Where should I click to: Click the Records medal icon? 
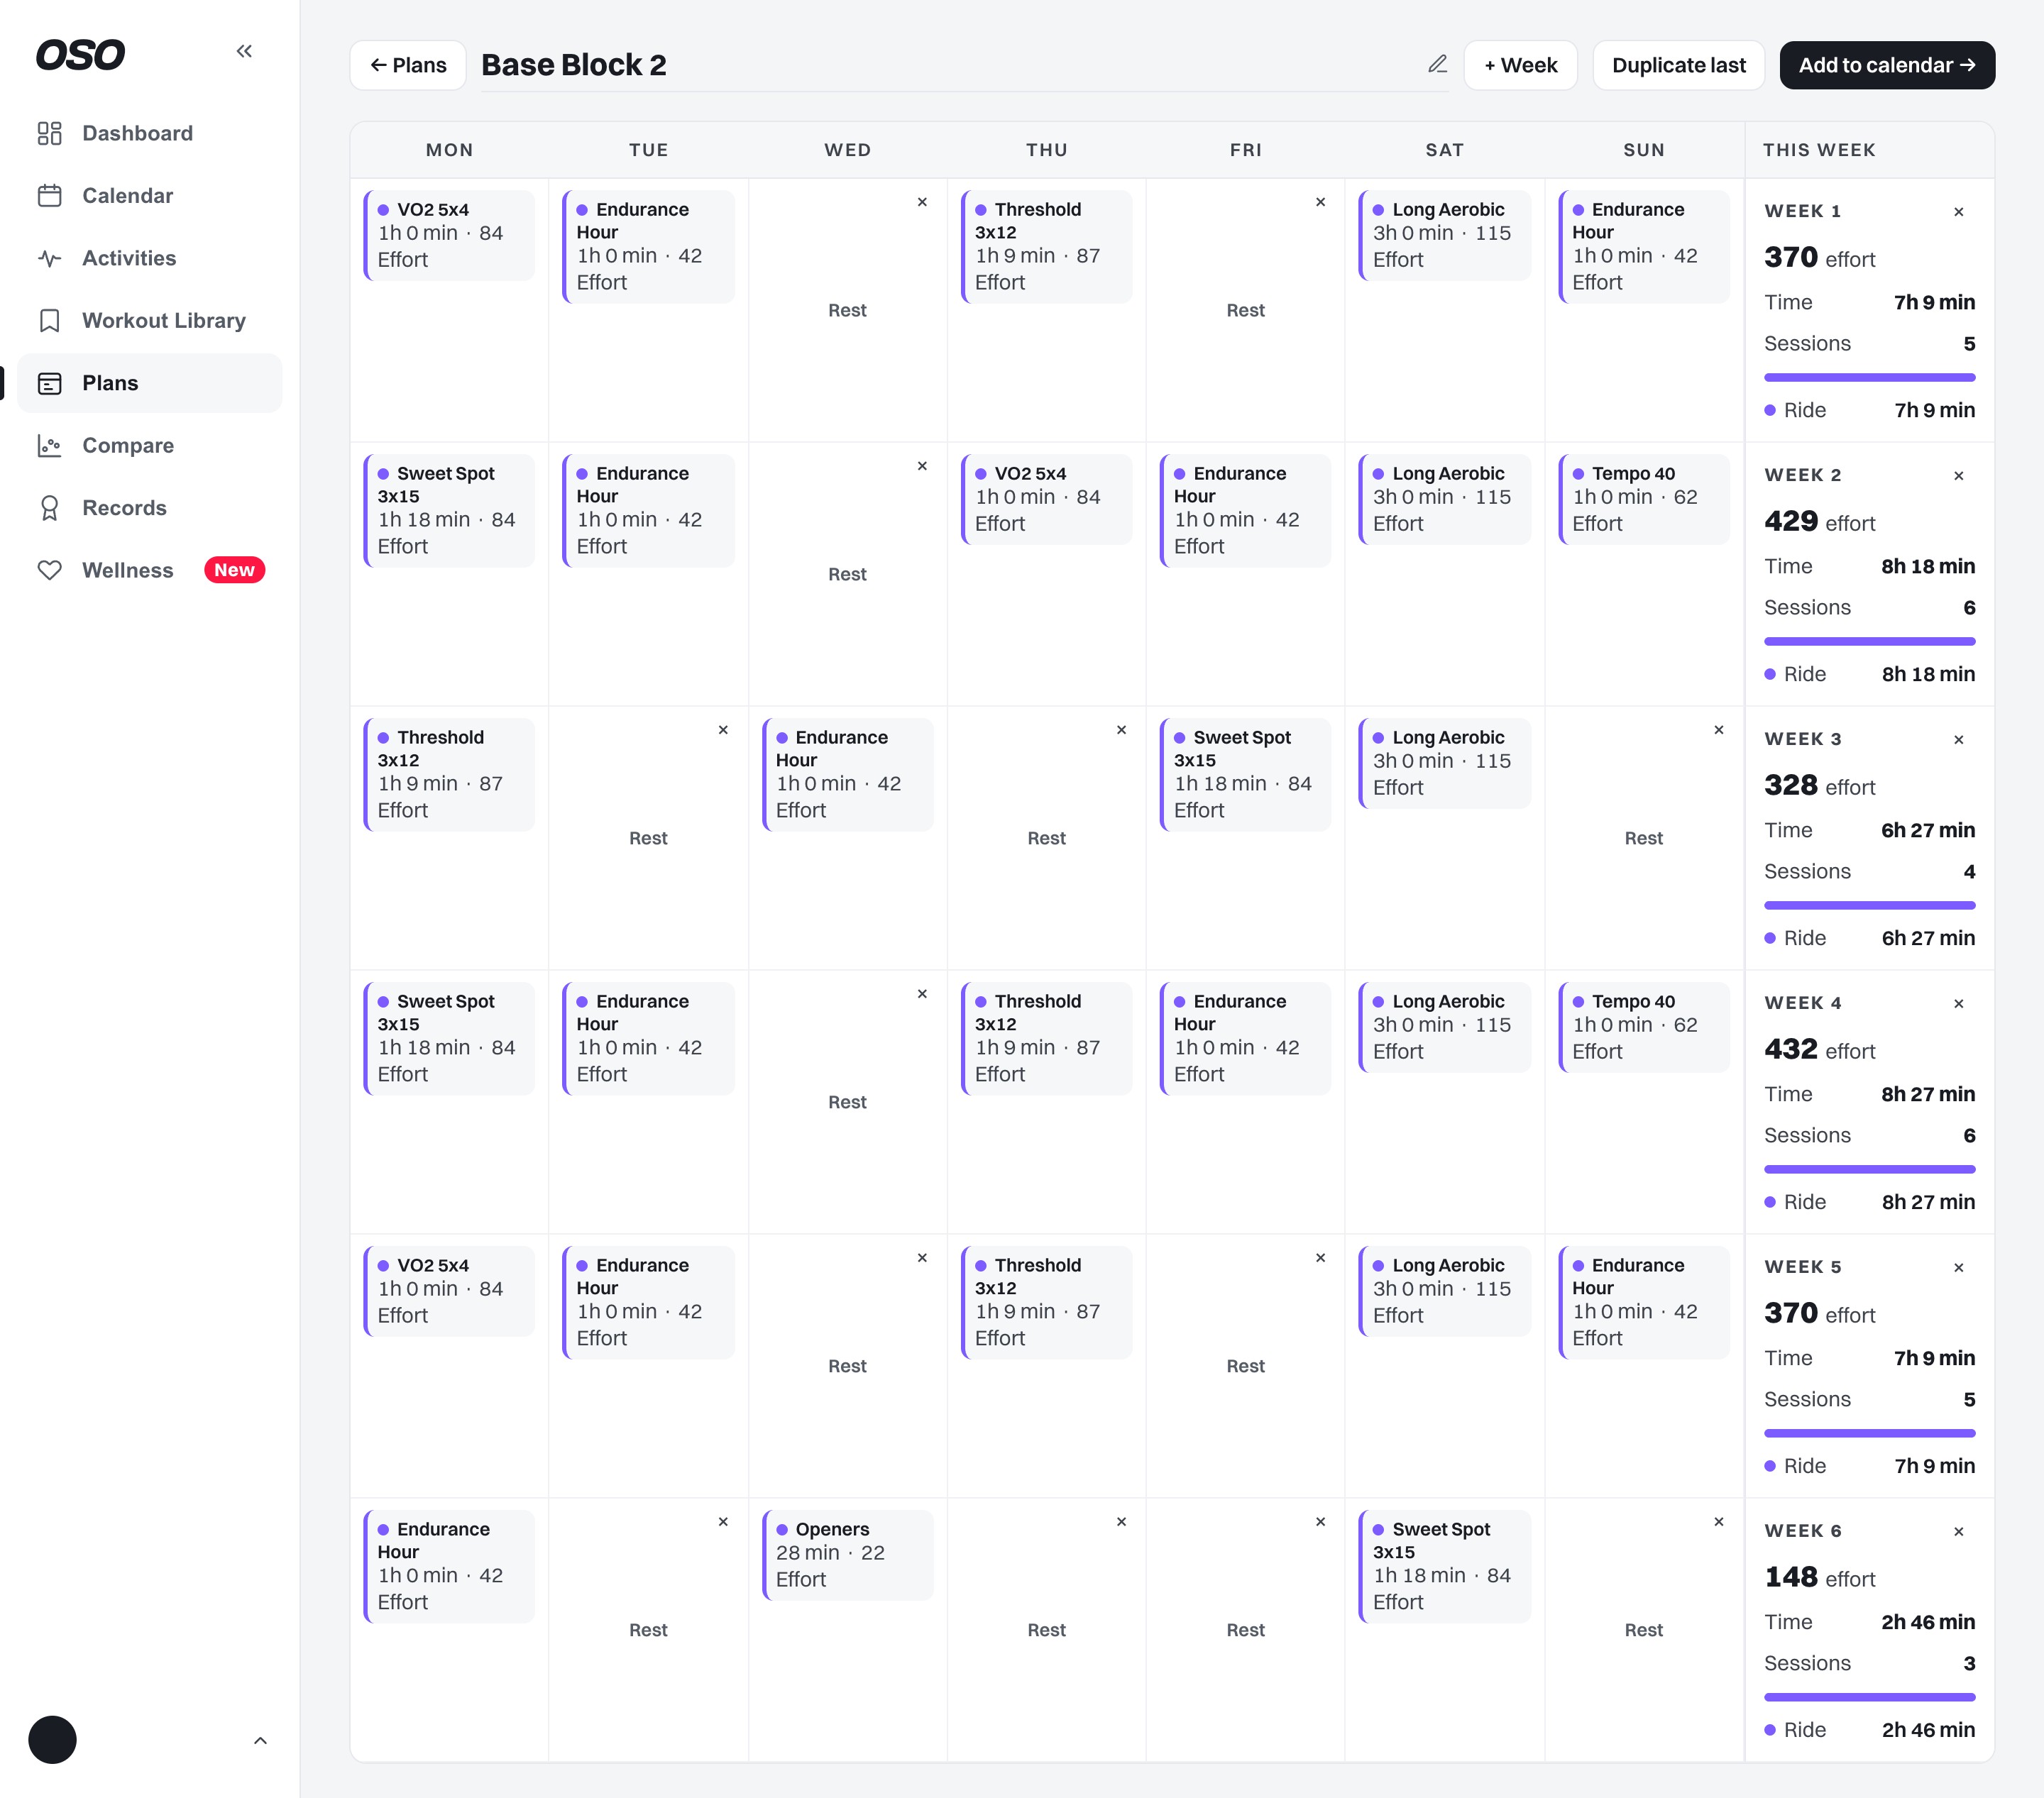[x=50, y=508]
